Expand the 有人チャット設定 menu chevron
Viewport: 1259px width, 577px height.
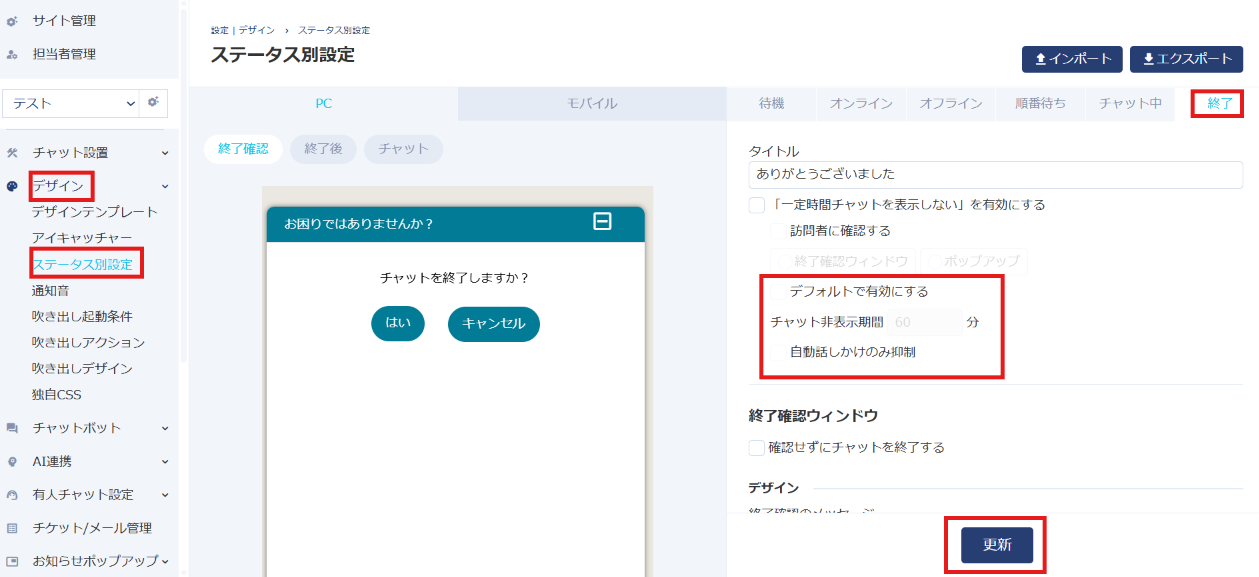(x=165, y=495)
